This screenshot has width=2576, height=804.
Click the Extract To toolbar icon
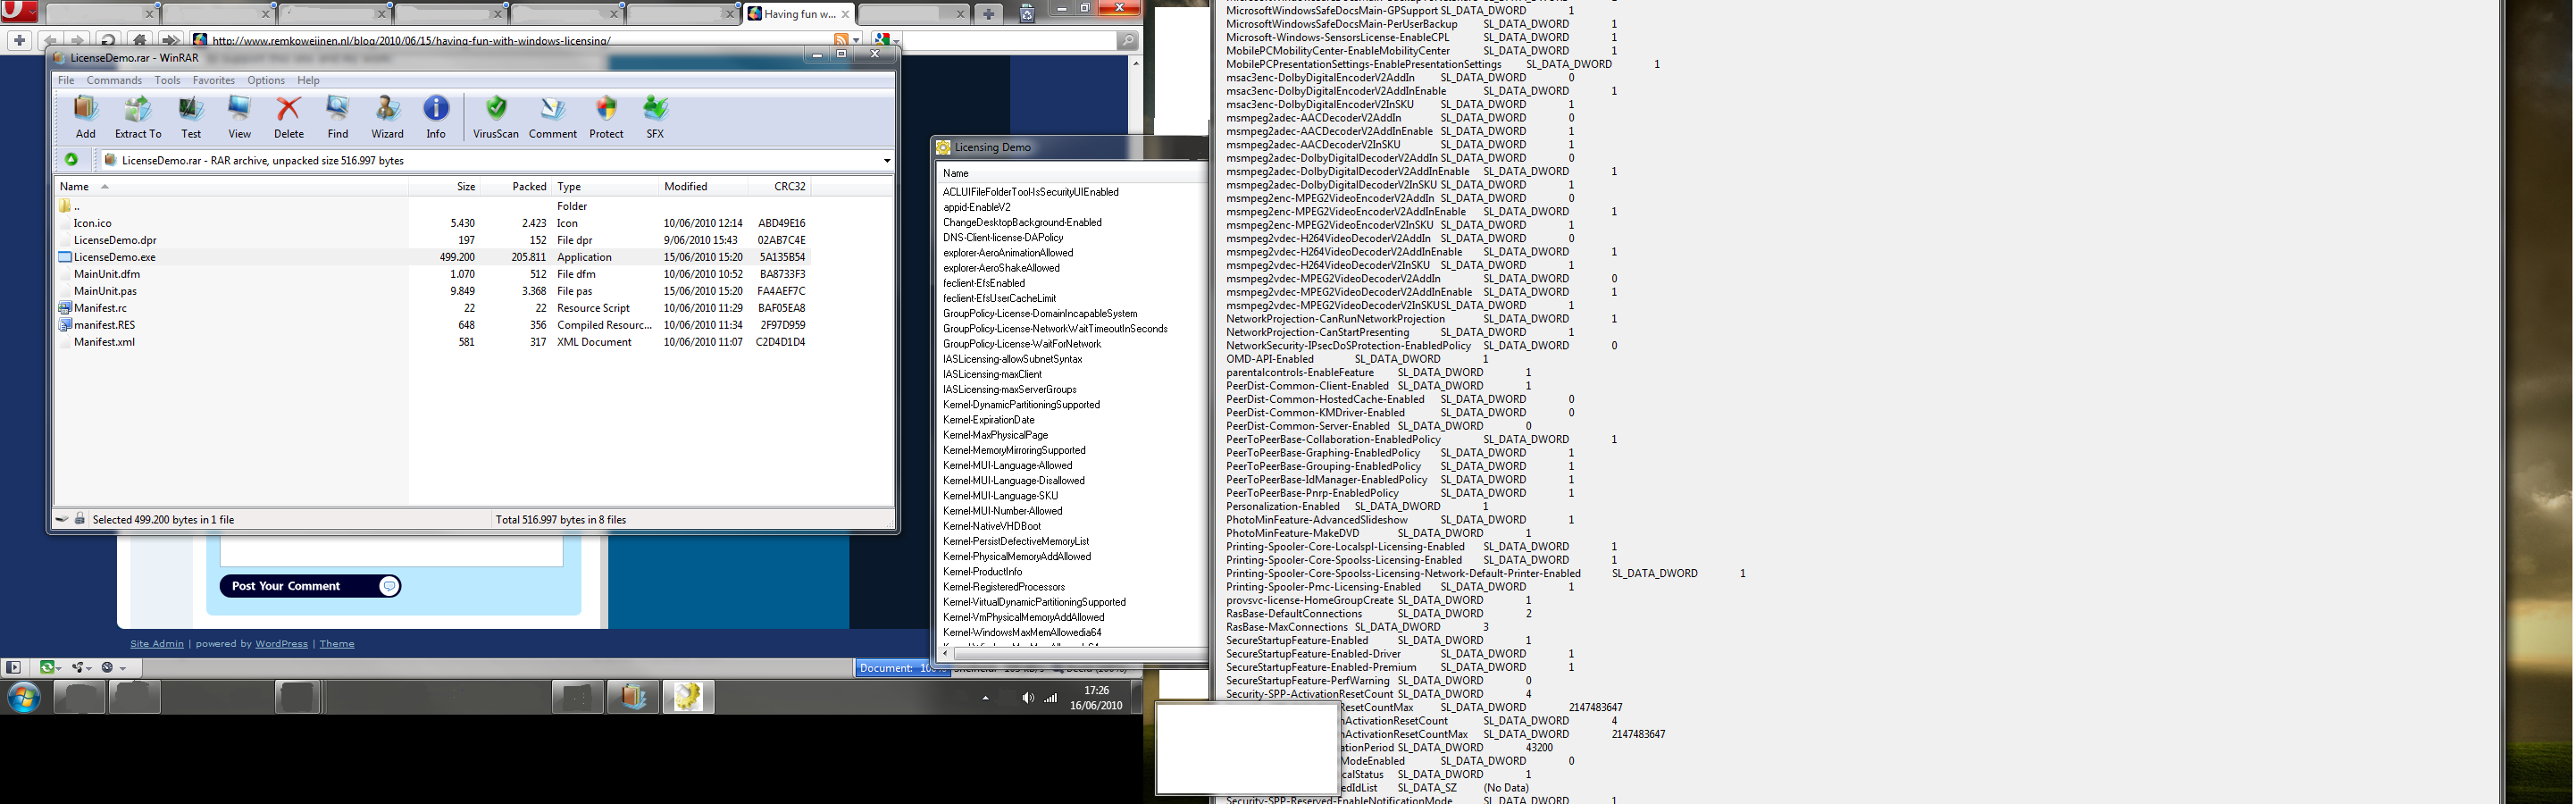[x=138, y=116]
